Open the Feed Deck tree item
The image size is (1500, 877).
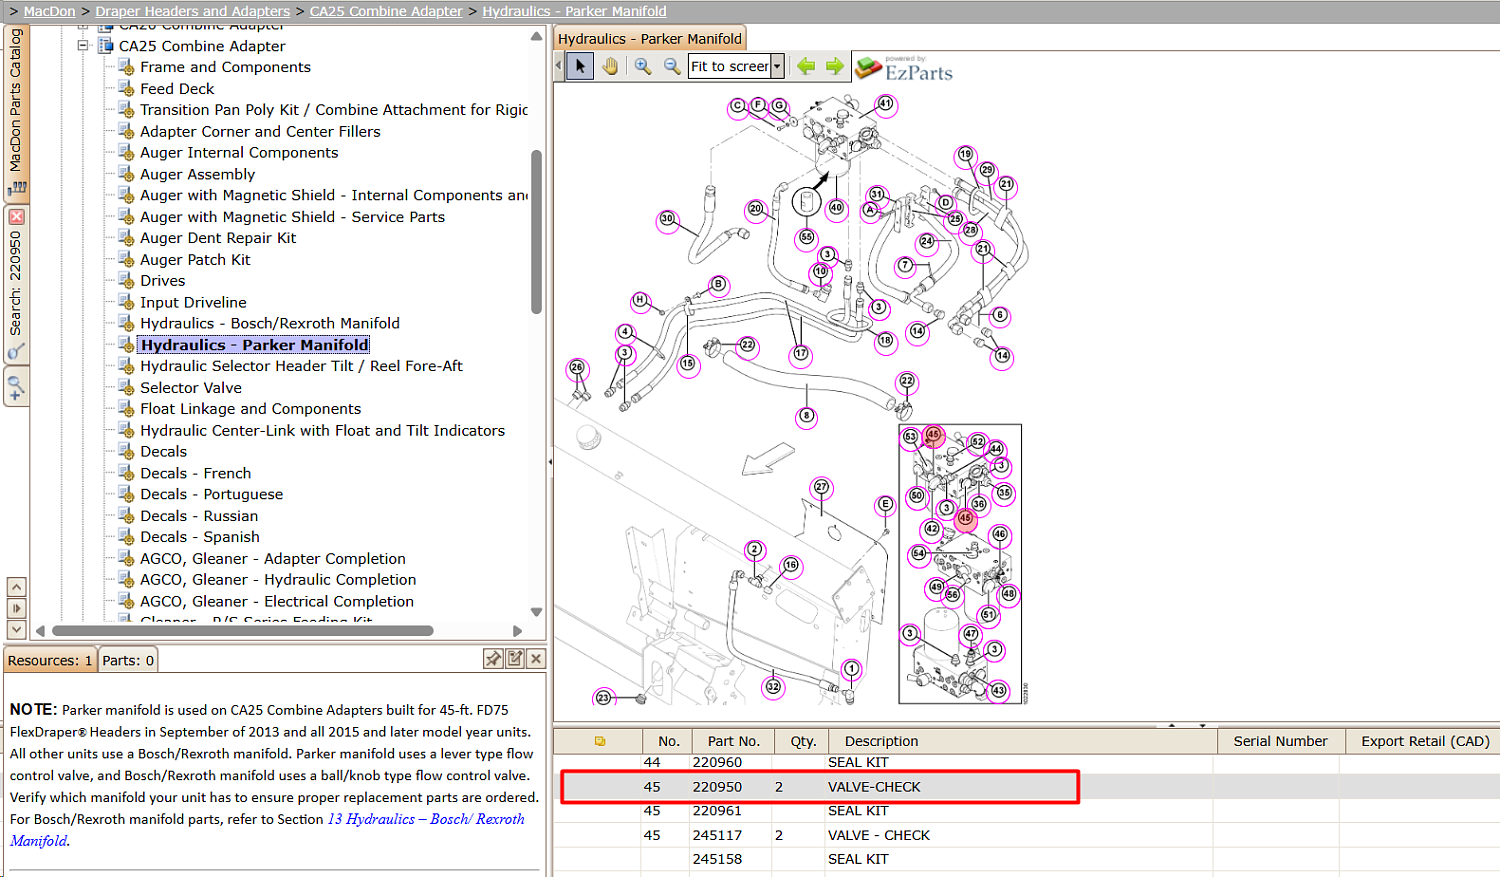(x=177, y=89)
